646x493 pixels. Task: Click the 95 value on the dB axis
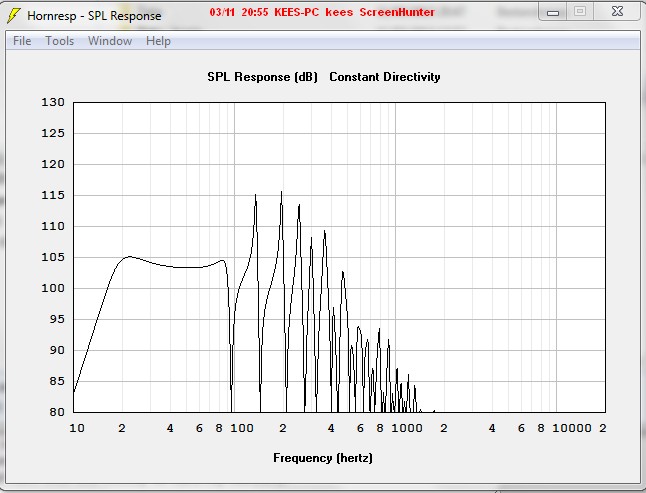click(x=57, y=319)
